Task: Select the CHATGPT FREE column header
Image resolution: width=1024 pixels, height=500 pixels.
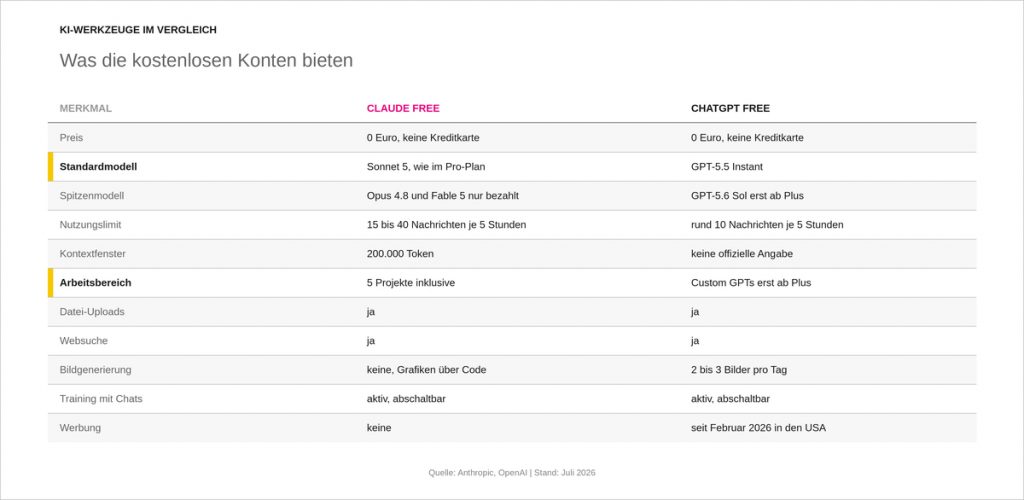Action: (x=730, y=108)
